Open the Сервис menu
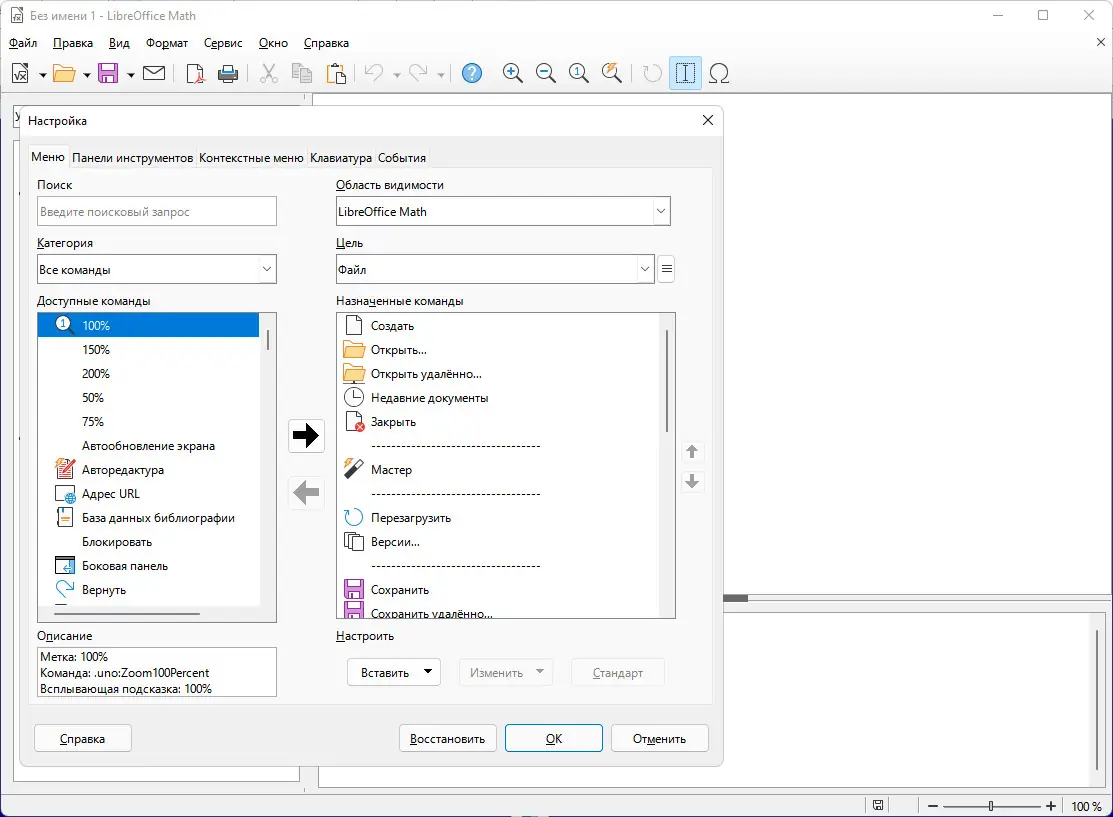The width and height of the screenshot is (1113, 817). [x=222, y=43]
